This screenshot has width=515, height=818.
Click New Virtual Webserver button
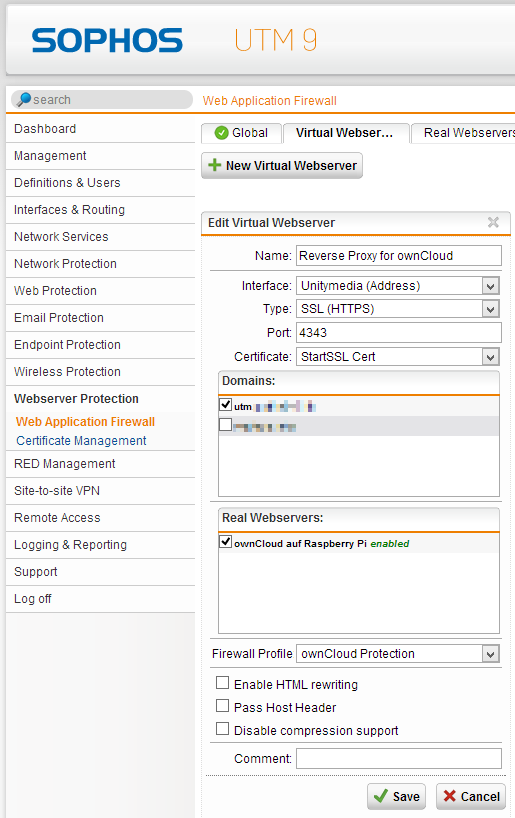282,166
